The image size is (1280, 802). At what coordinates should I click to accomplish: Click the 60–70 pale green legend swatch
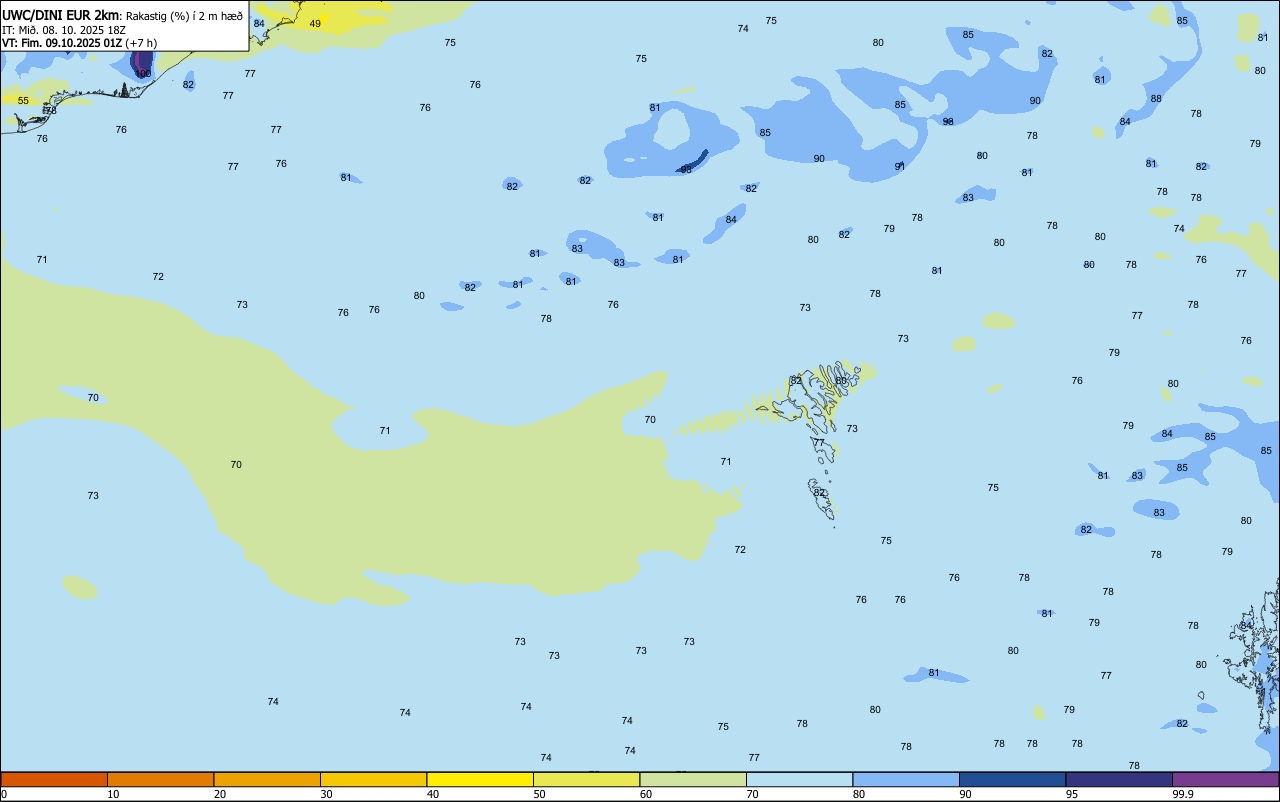coord(693,779)
